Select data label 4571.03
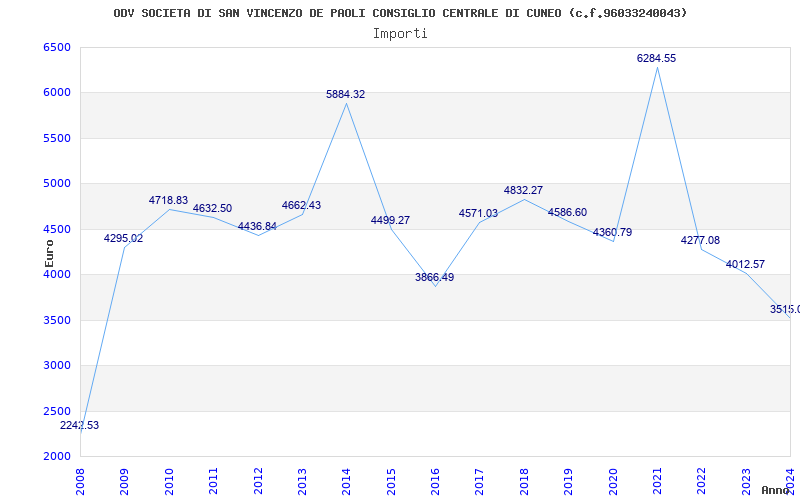 (478, 214)
